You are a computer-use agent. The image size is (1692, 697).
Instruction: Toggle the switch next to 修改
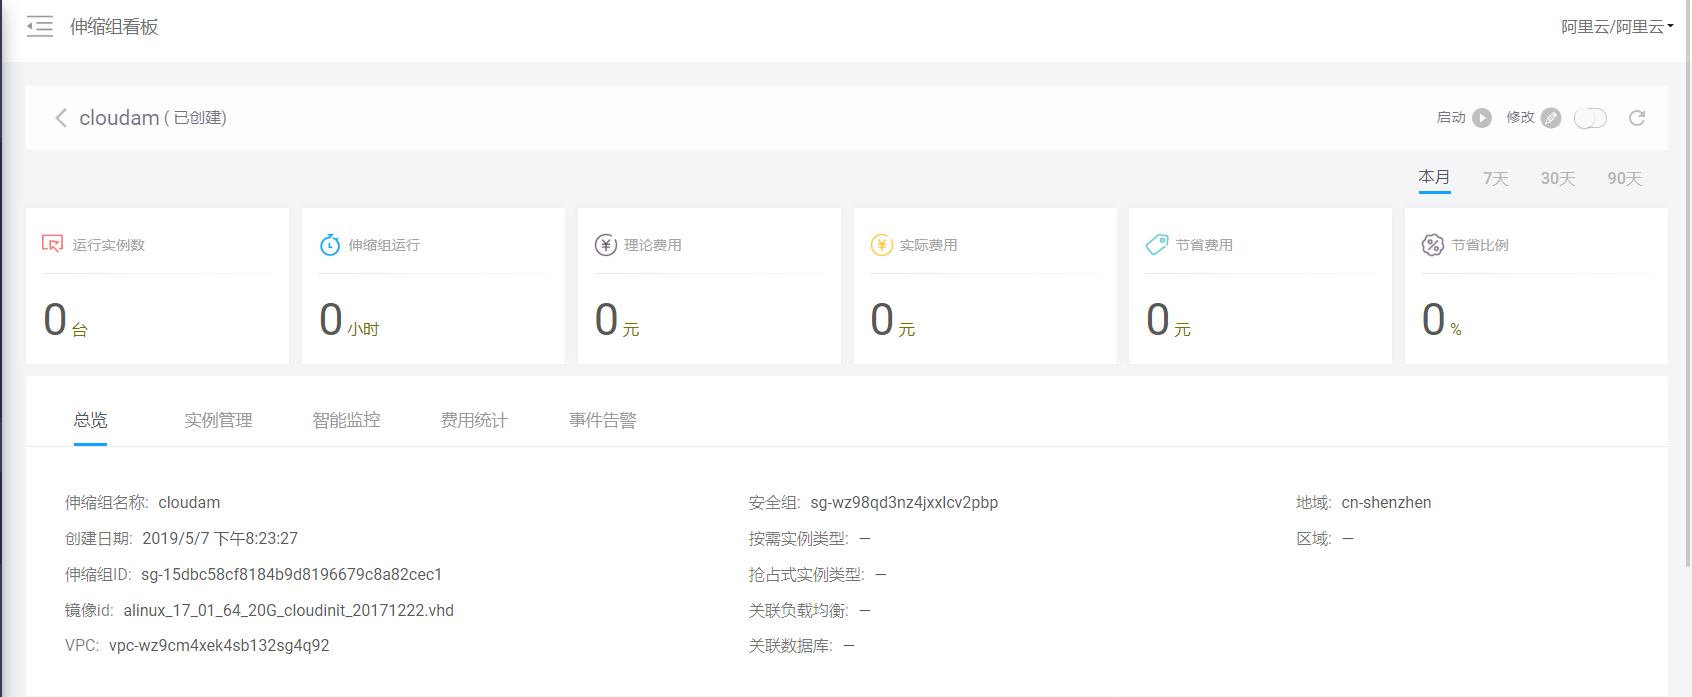pyautogui.click(x=1590, y=118)
